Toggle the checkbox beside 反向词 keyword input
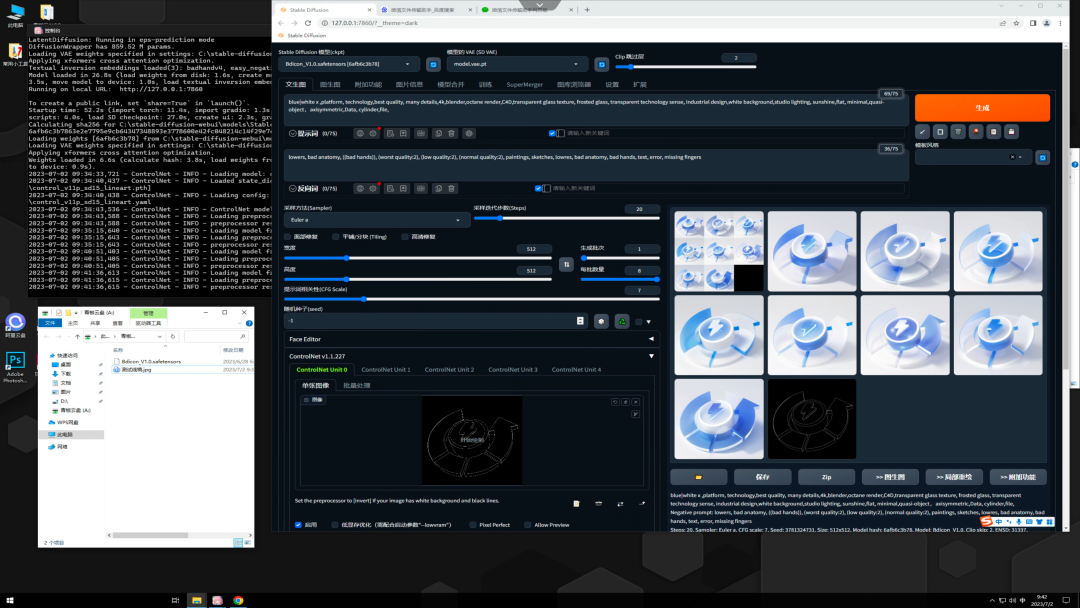 (x=538, y=189)
